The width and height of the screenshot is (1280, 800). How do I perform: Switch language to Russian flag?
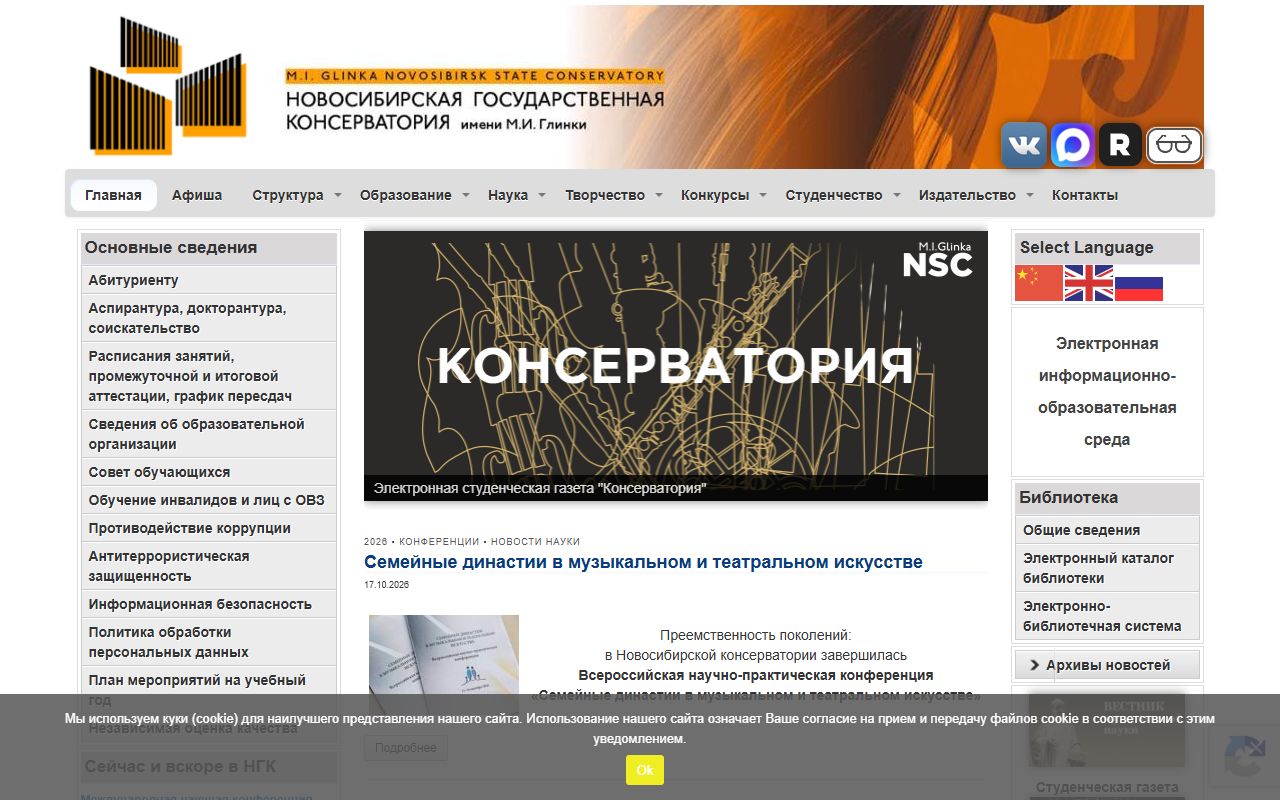1139,283
